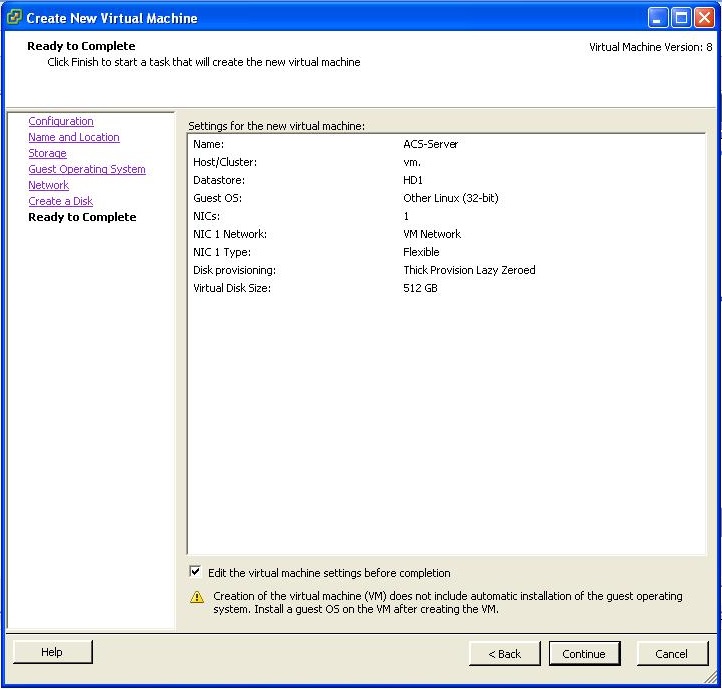Jump to the Storage step
This screenshot has width=722, height=689.
tap(47, 153)
